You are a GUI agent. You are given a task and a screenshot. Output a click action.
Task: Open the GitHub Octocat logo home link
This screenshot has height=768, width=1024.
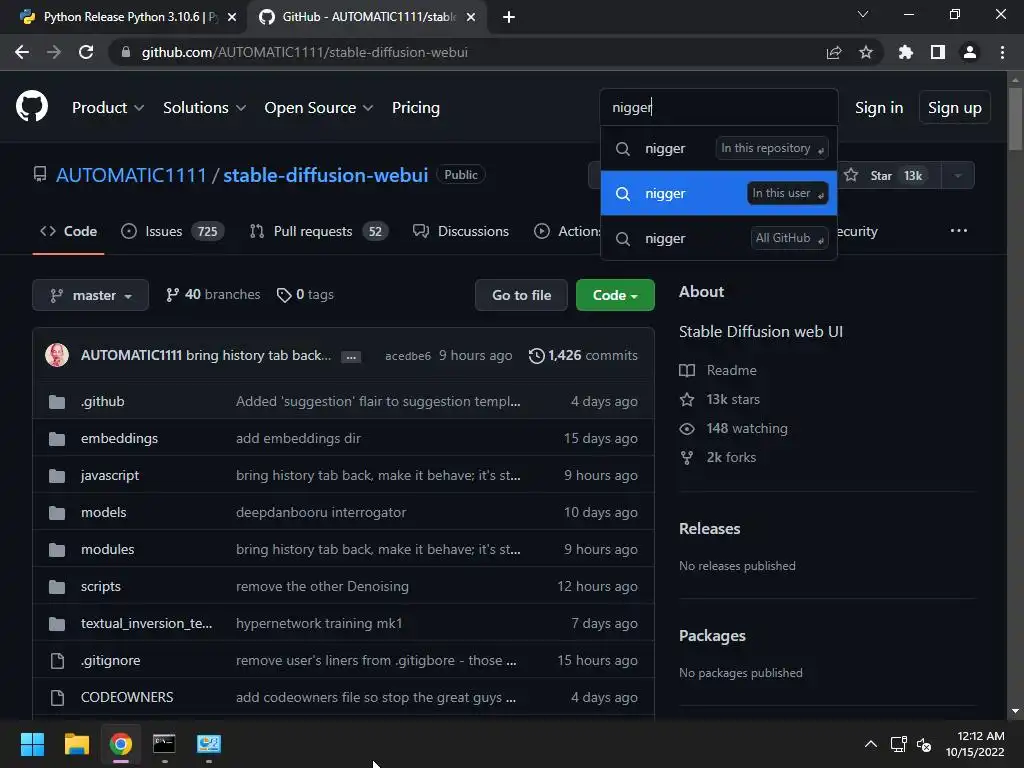click(x=32, y=107)
